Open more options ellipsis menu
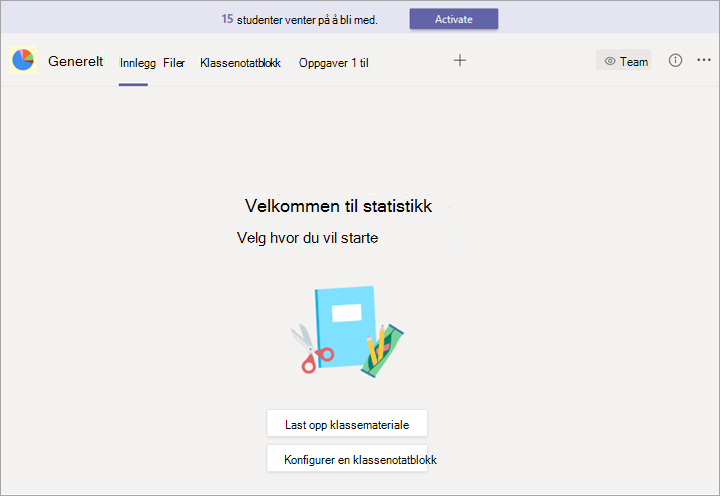 [703, 60]
